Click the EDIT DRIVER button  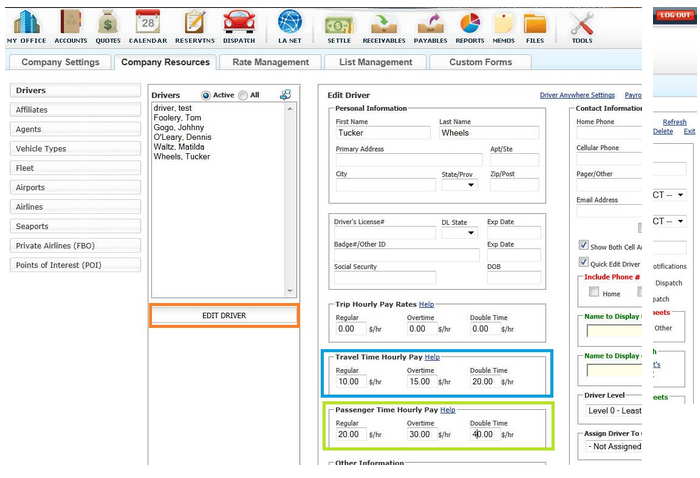coord(224,316)
